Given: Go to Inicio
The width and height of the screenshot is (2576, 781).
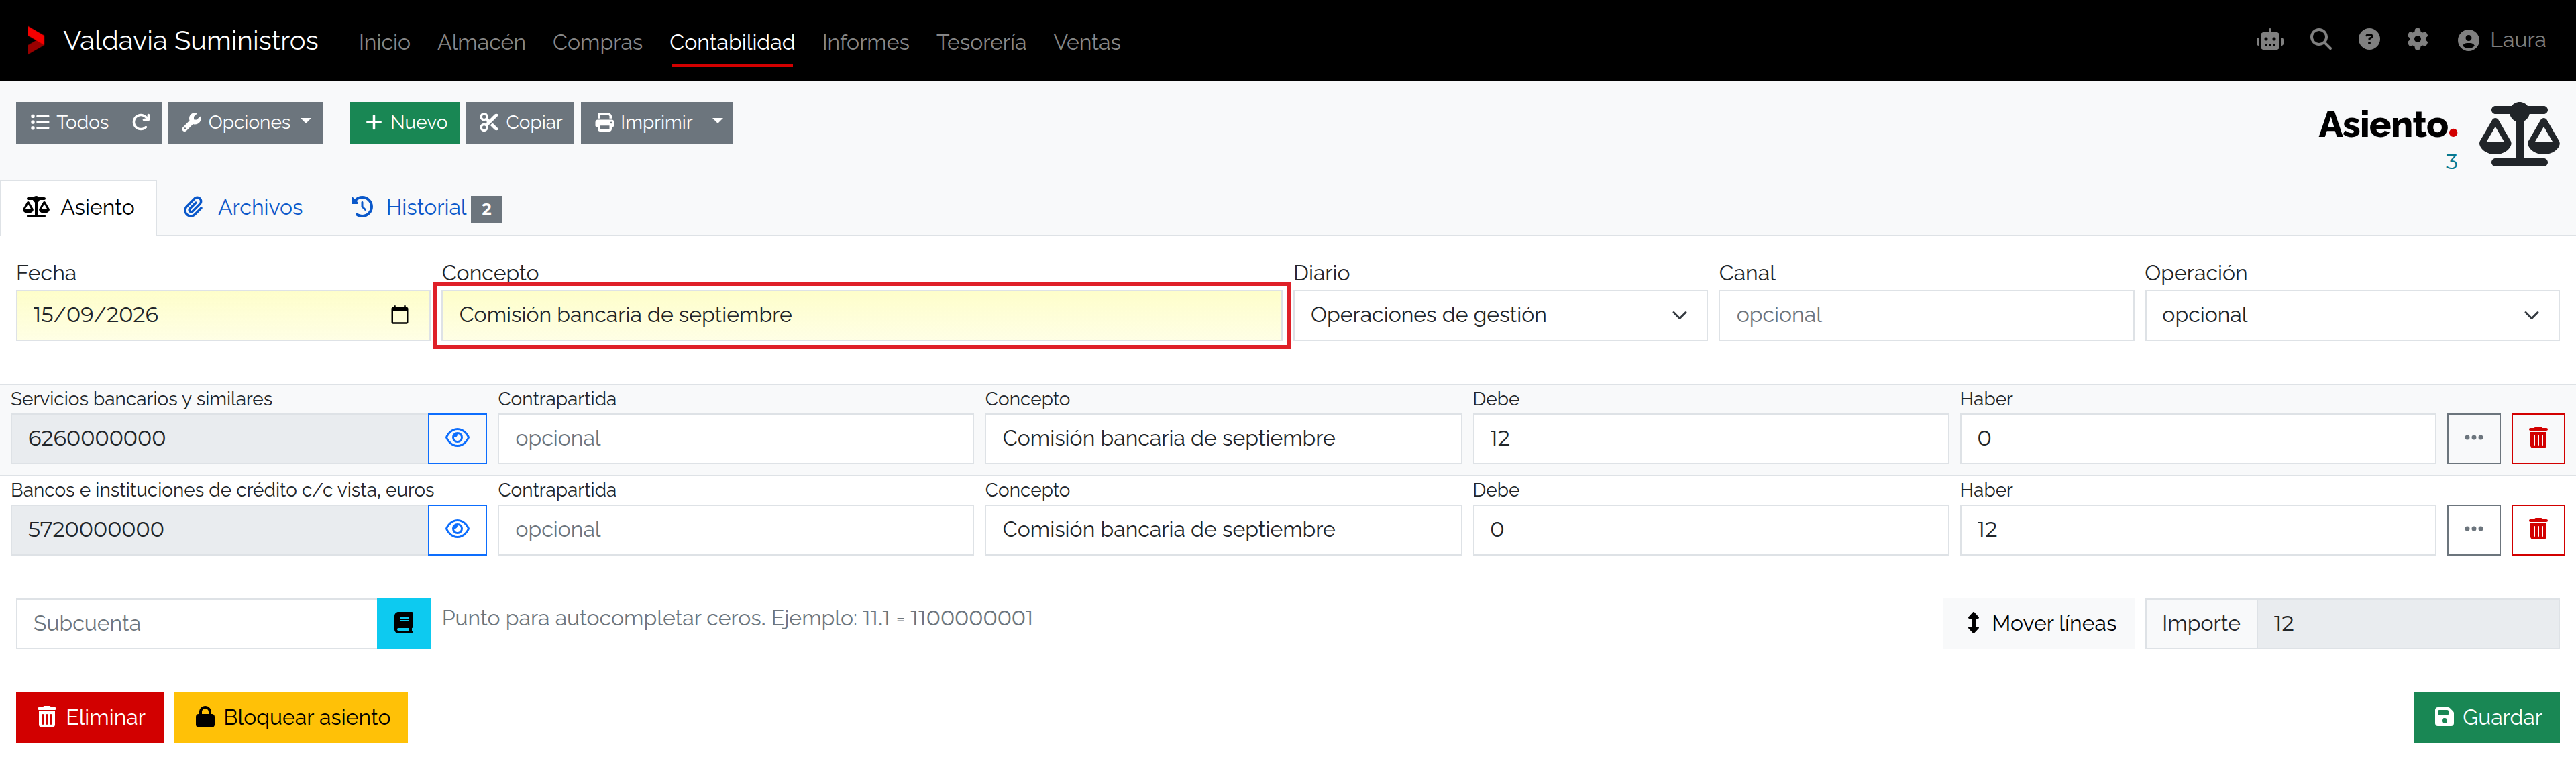Looking at the screenshot, I should 384,42.
